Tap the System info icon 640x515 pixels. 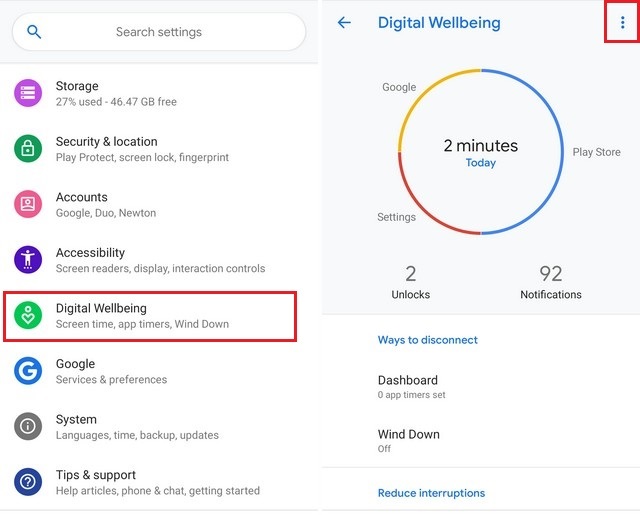[28, 426]
